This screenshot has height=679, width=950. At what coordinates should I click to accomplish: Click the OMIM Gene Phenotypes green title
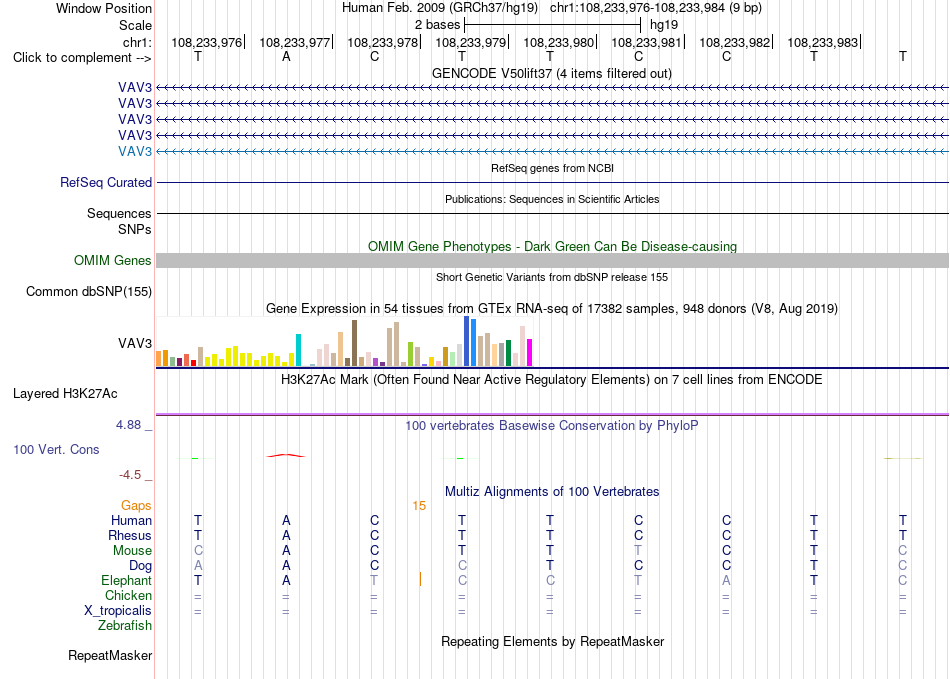tap(553, 247)
